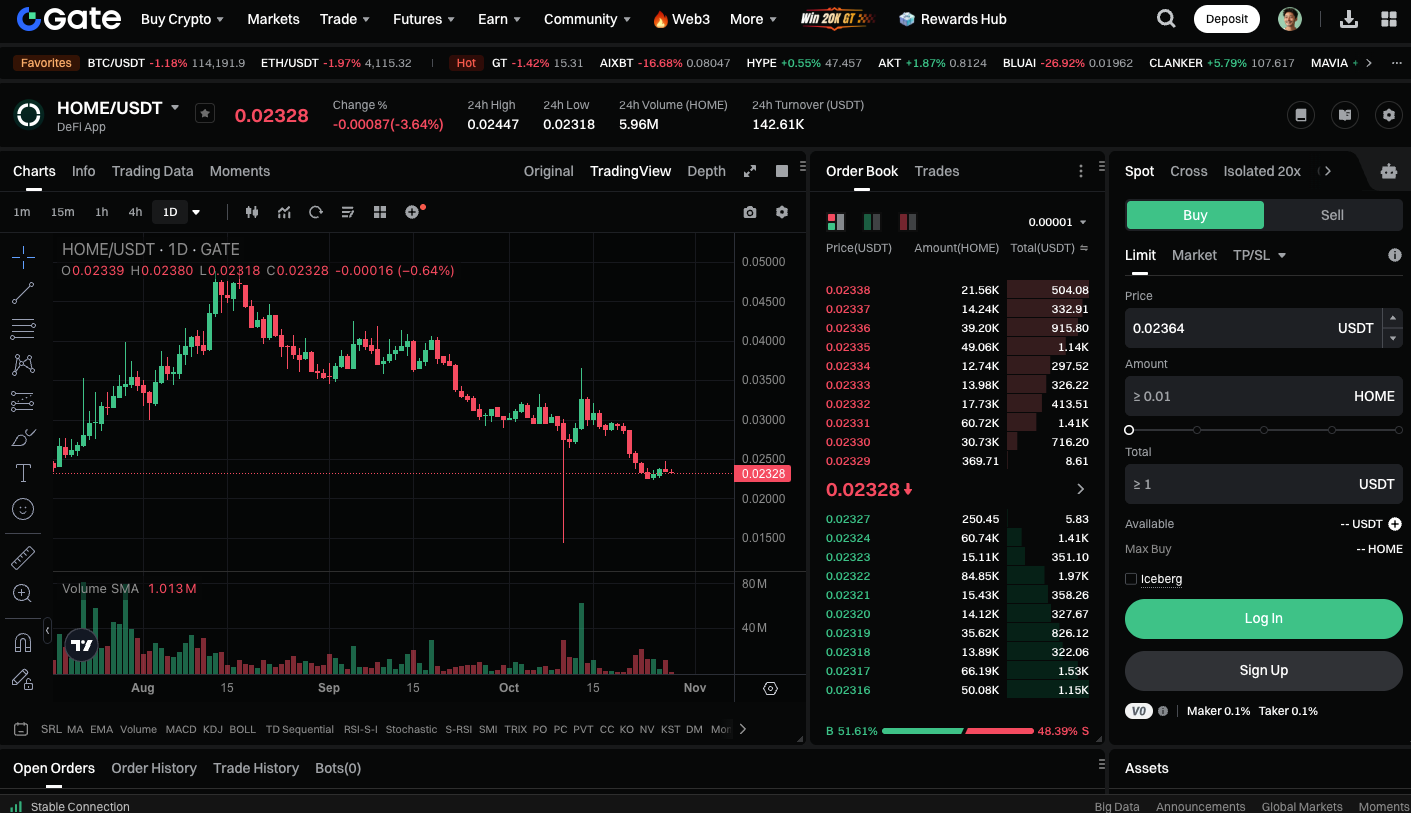Open the app download icon in header
This screenshot has width=1411, height=813.
1348,19
